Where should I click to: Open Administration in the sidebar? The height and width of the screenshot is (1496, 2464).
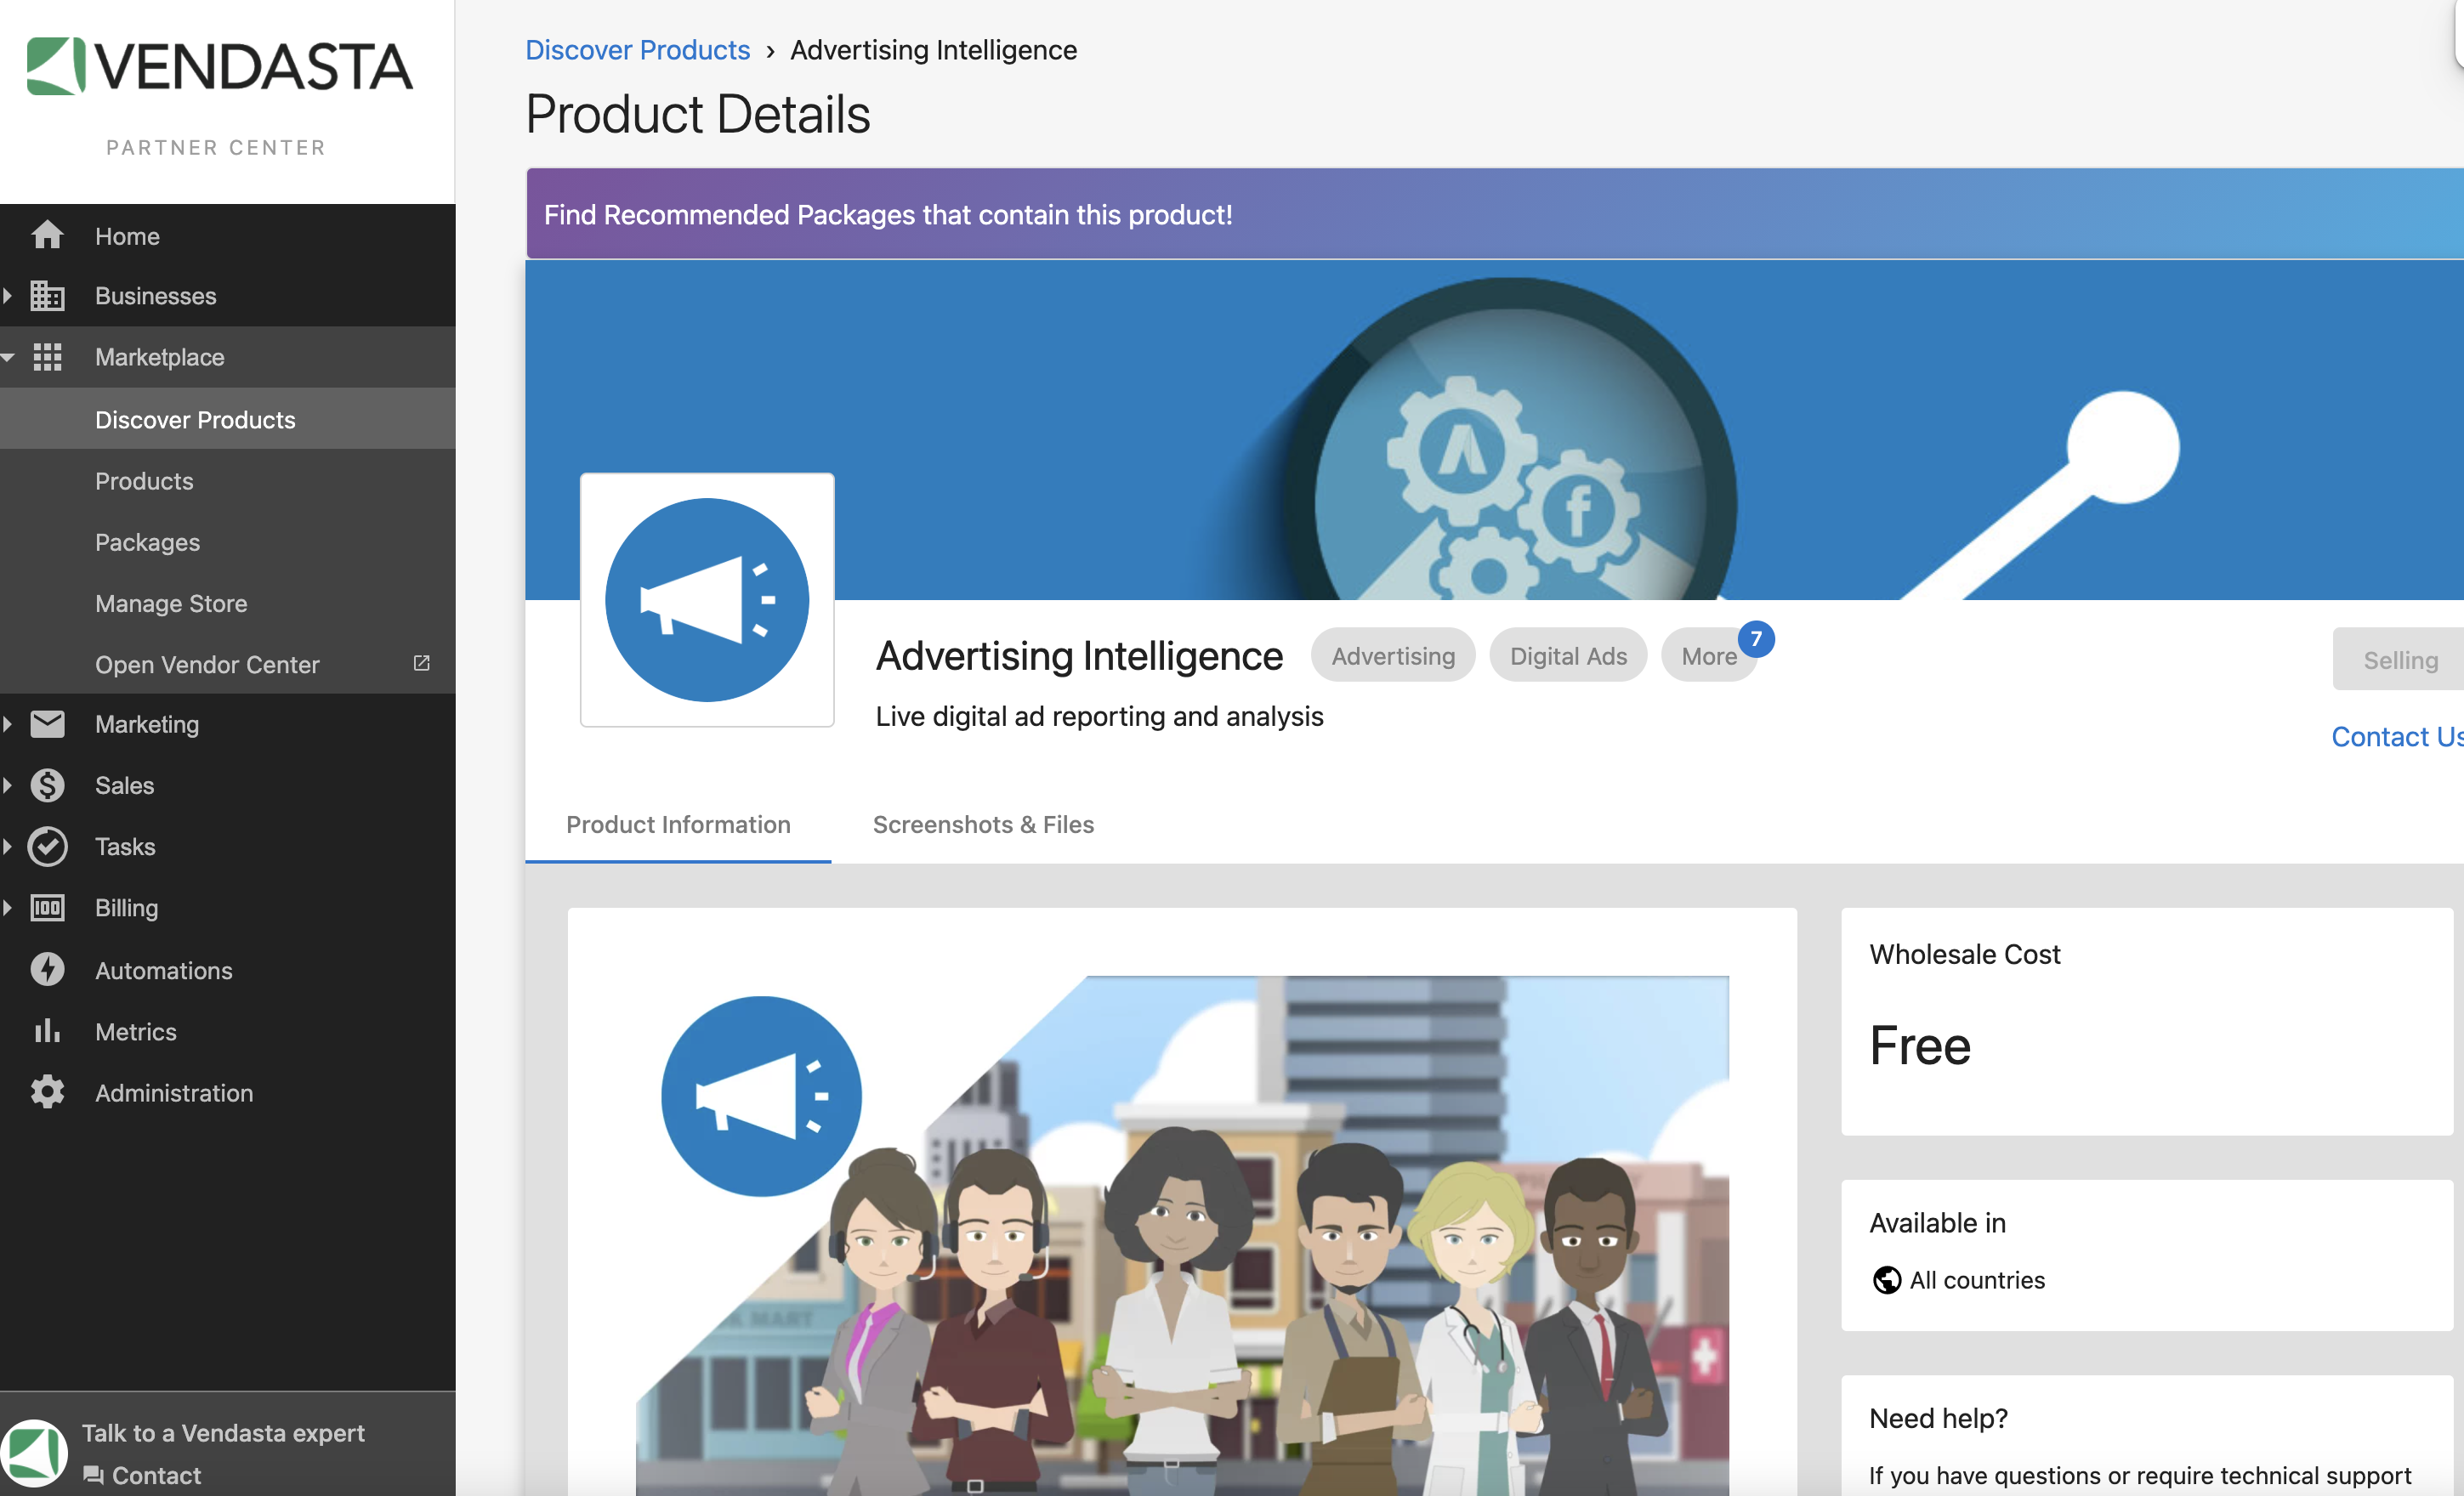click(228, 1092)
